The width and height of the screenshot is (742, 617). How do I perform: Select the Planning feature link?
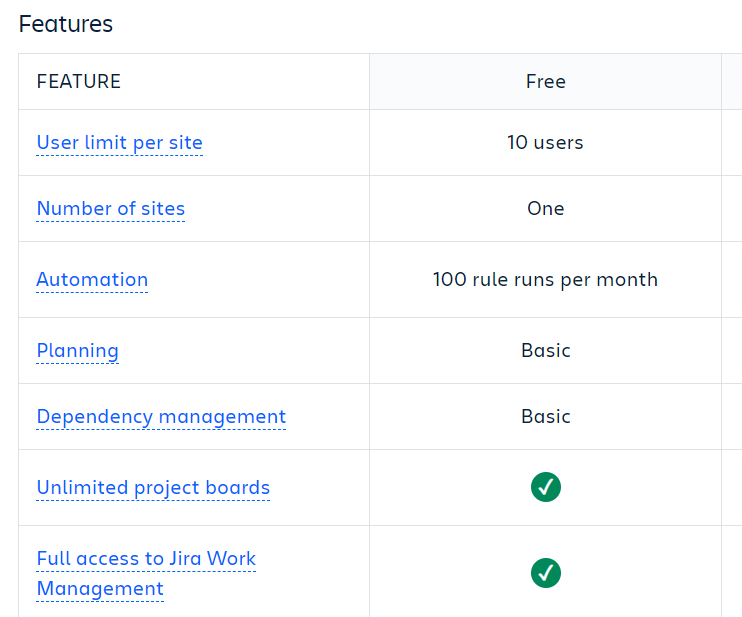click(x=78, y=351)
